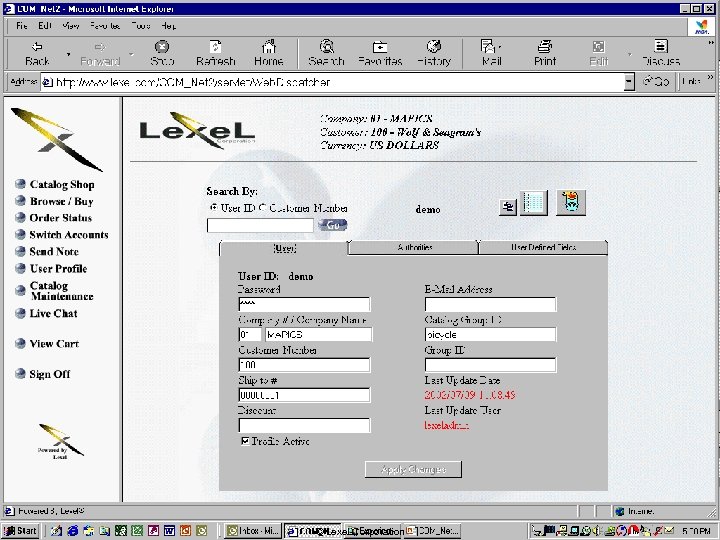Click the Company Name field showing MAPICS
720x540 pixels.
(318, 334)
